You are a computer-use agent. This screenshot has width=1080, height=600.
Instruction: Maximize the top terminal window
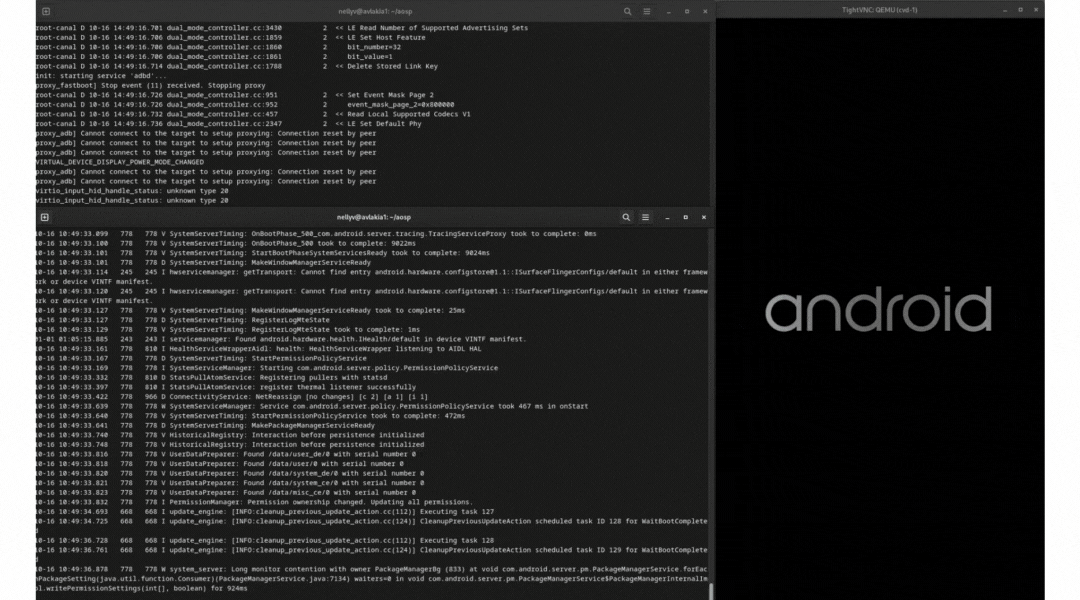coord(685,11)
